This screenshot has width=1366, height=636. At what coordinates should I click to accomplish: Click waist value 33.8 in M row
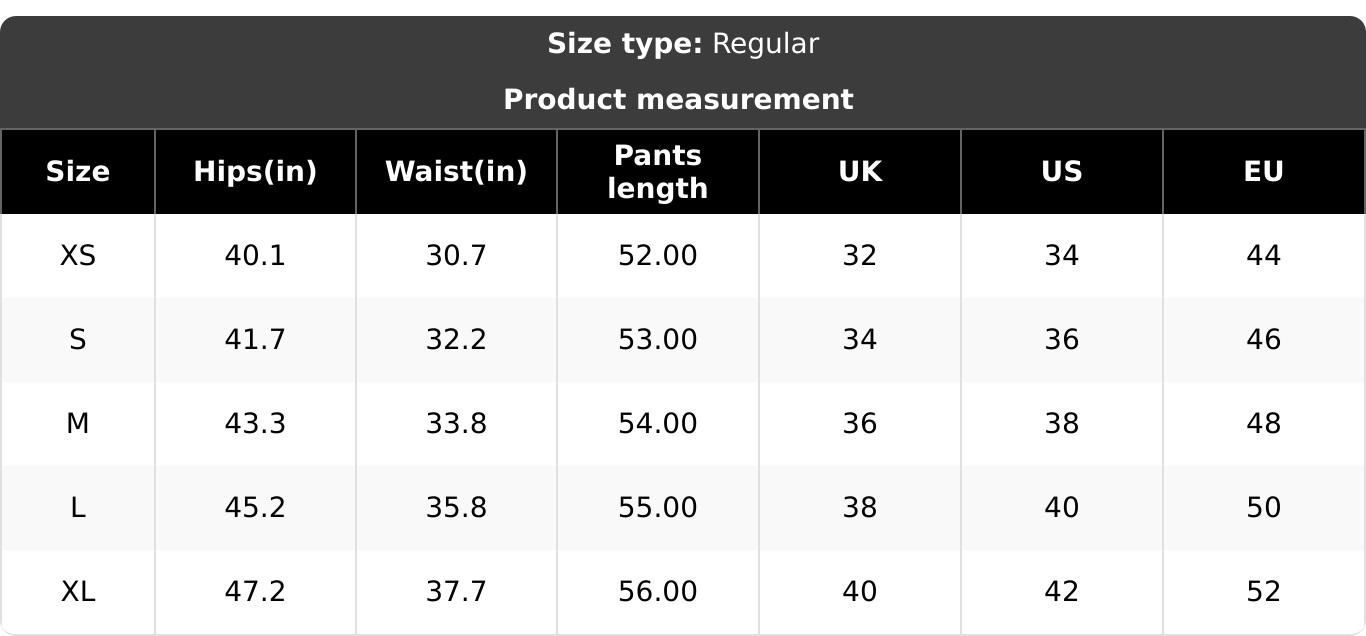point(456,424)
